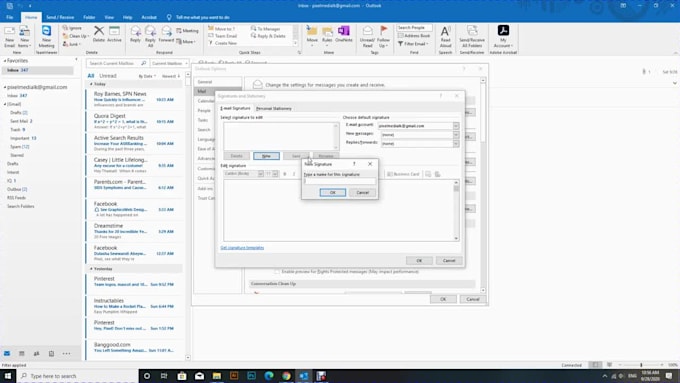Show only Unread messages filter
This screenshot has width=680, height=383.
coord(108,76)
